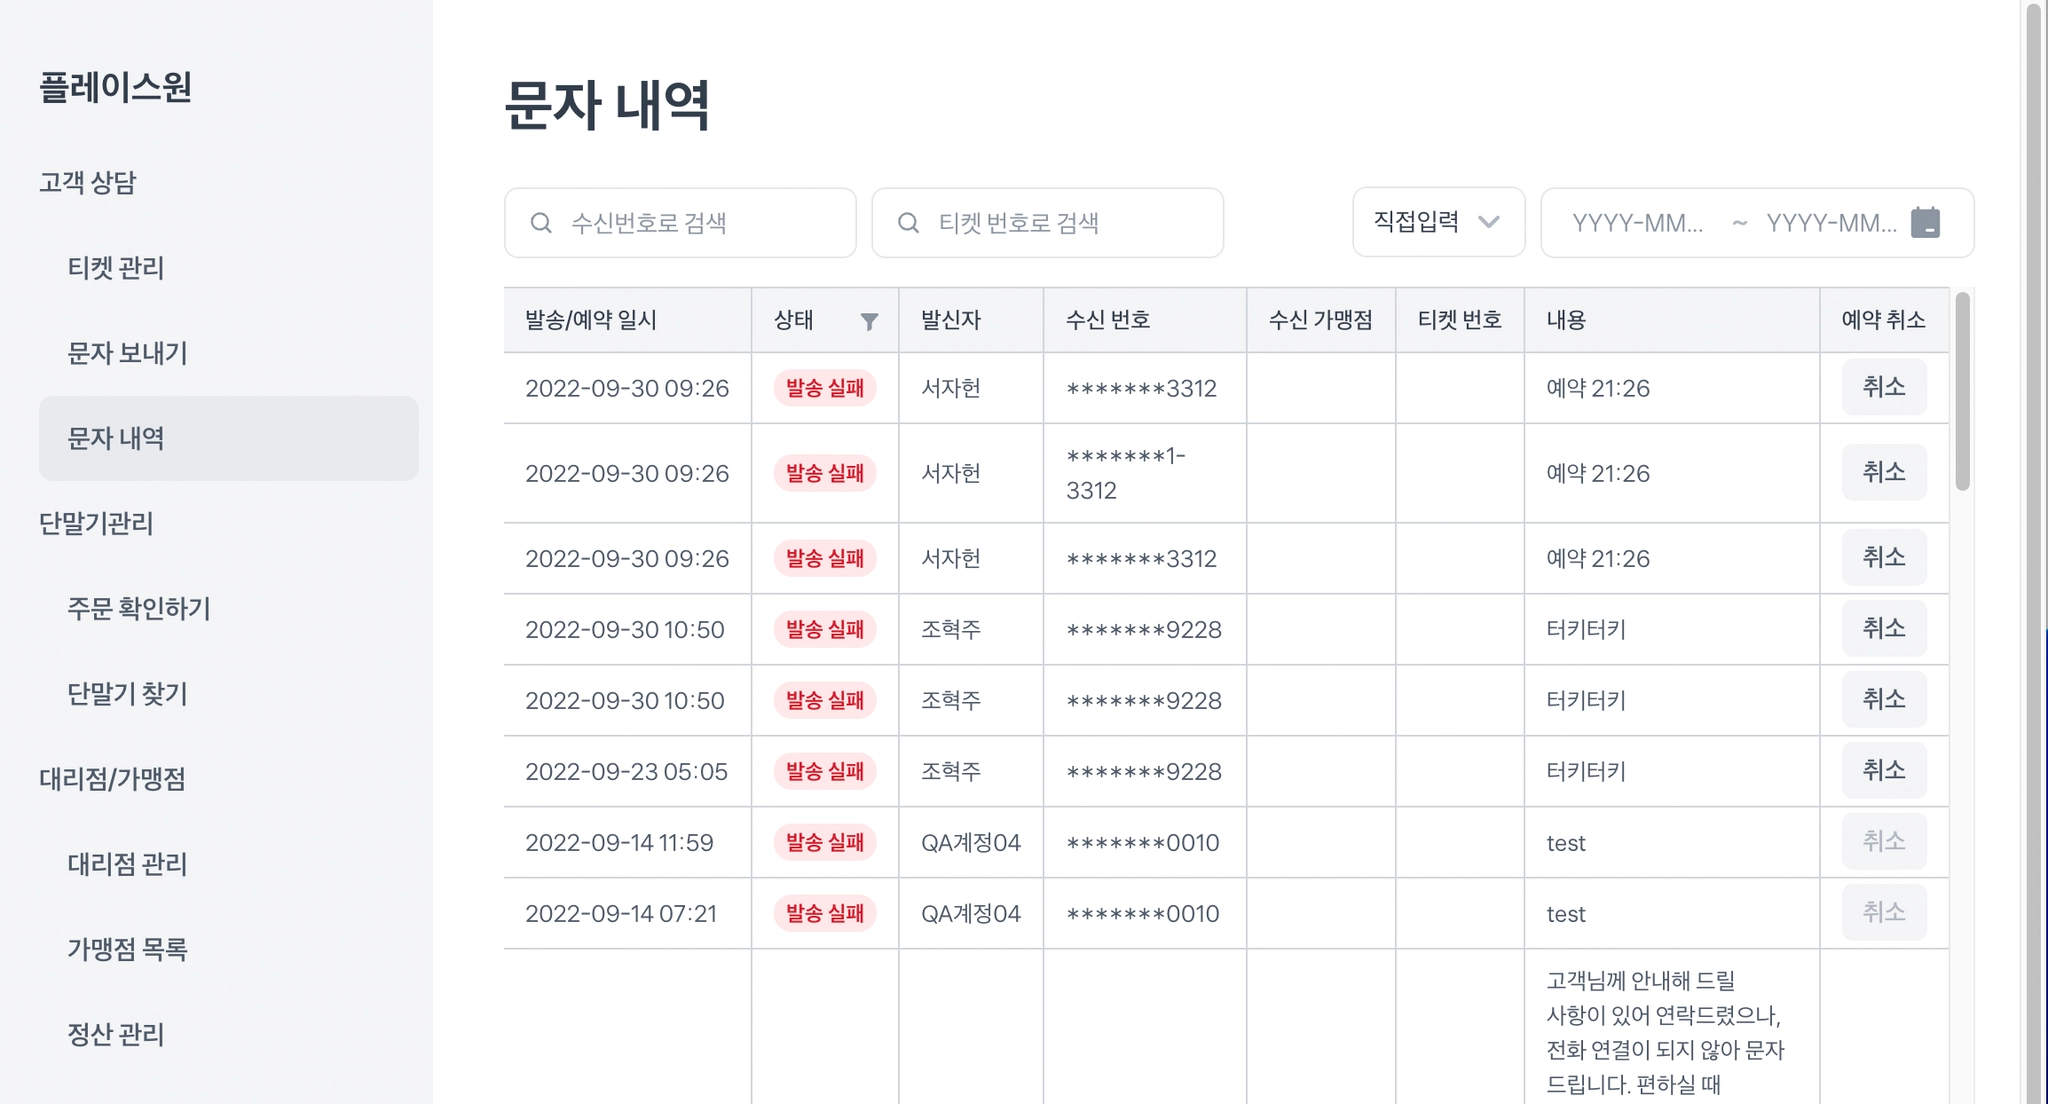Screen dimensions: 2048x1104
Task: Cancel the first 서자헌 09:26 reservation
Action: tap(1883, 387)
